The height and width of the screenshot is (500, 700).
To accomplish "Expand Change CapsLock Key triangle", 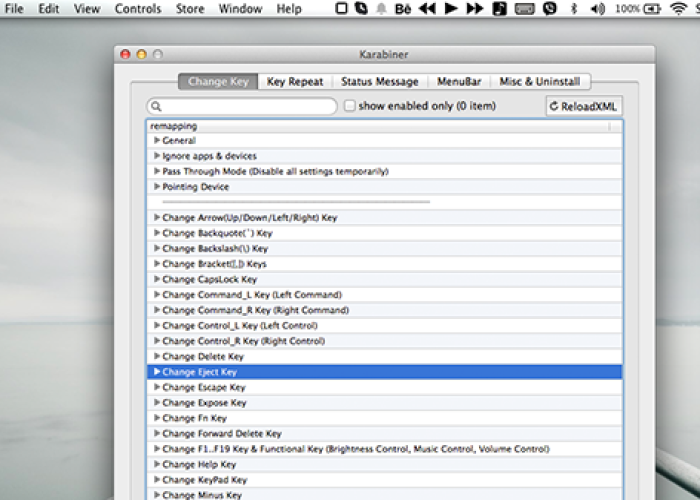I will [157, 279].
